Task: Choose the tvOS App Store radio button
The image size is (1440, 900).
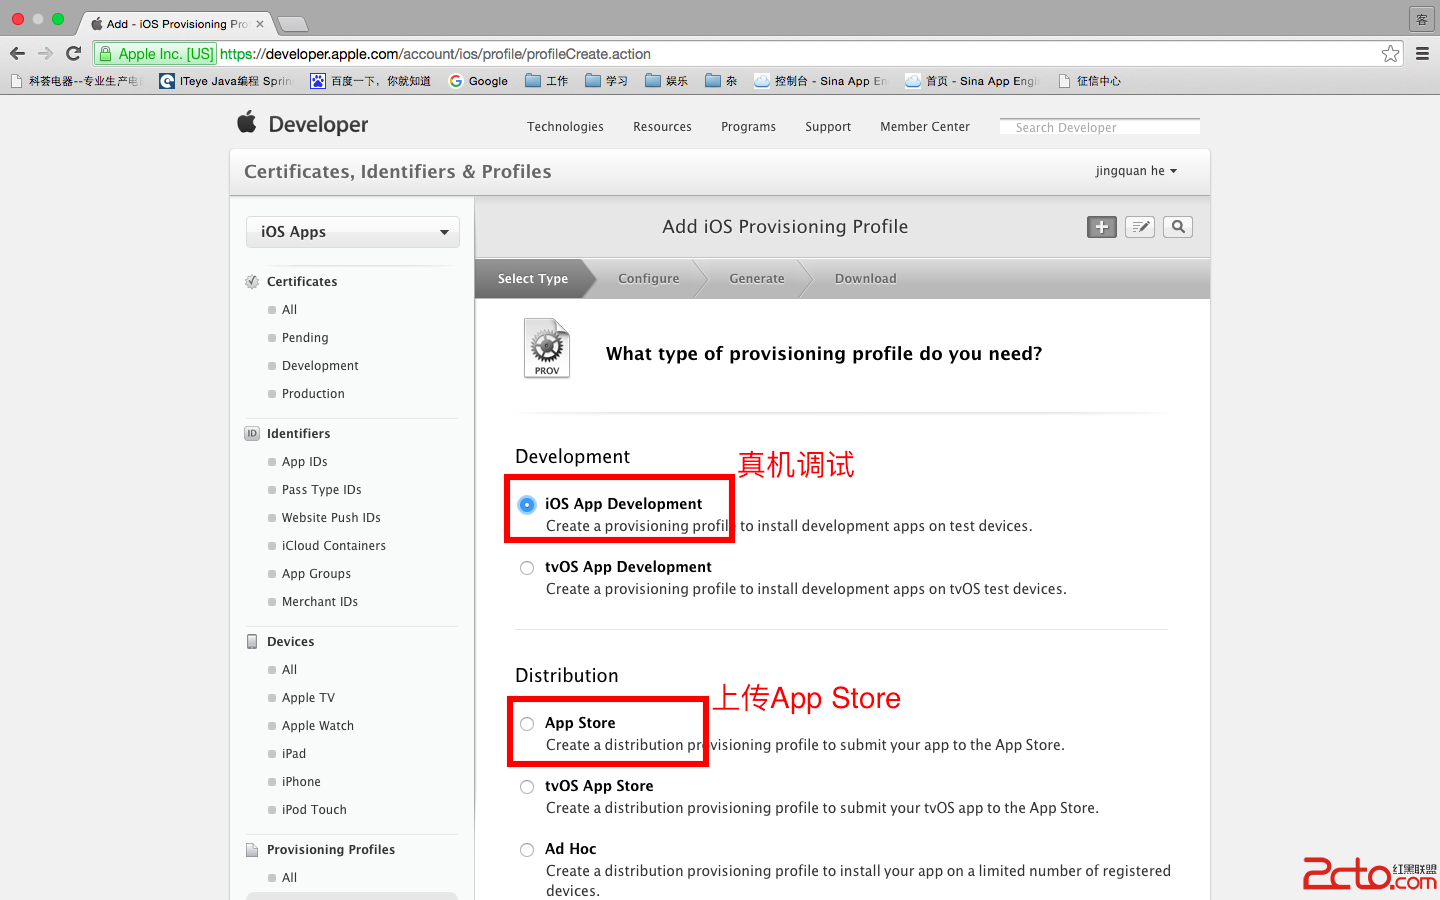Action: (527, 787)
